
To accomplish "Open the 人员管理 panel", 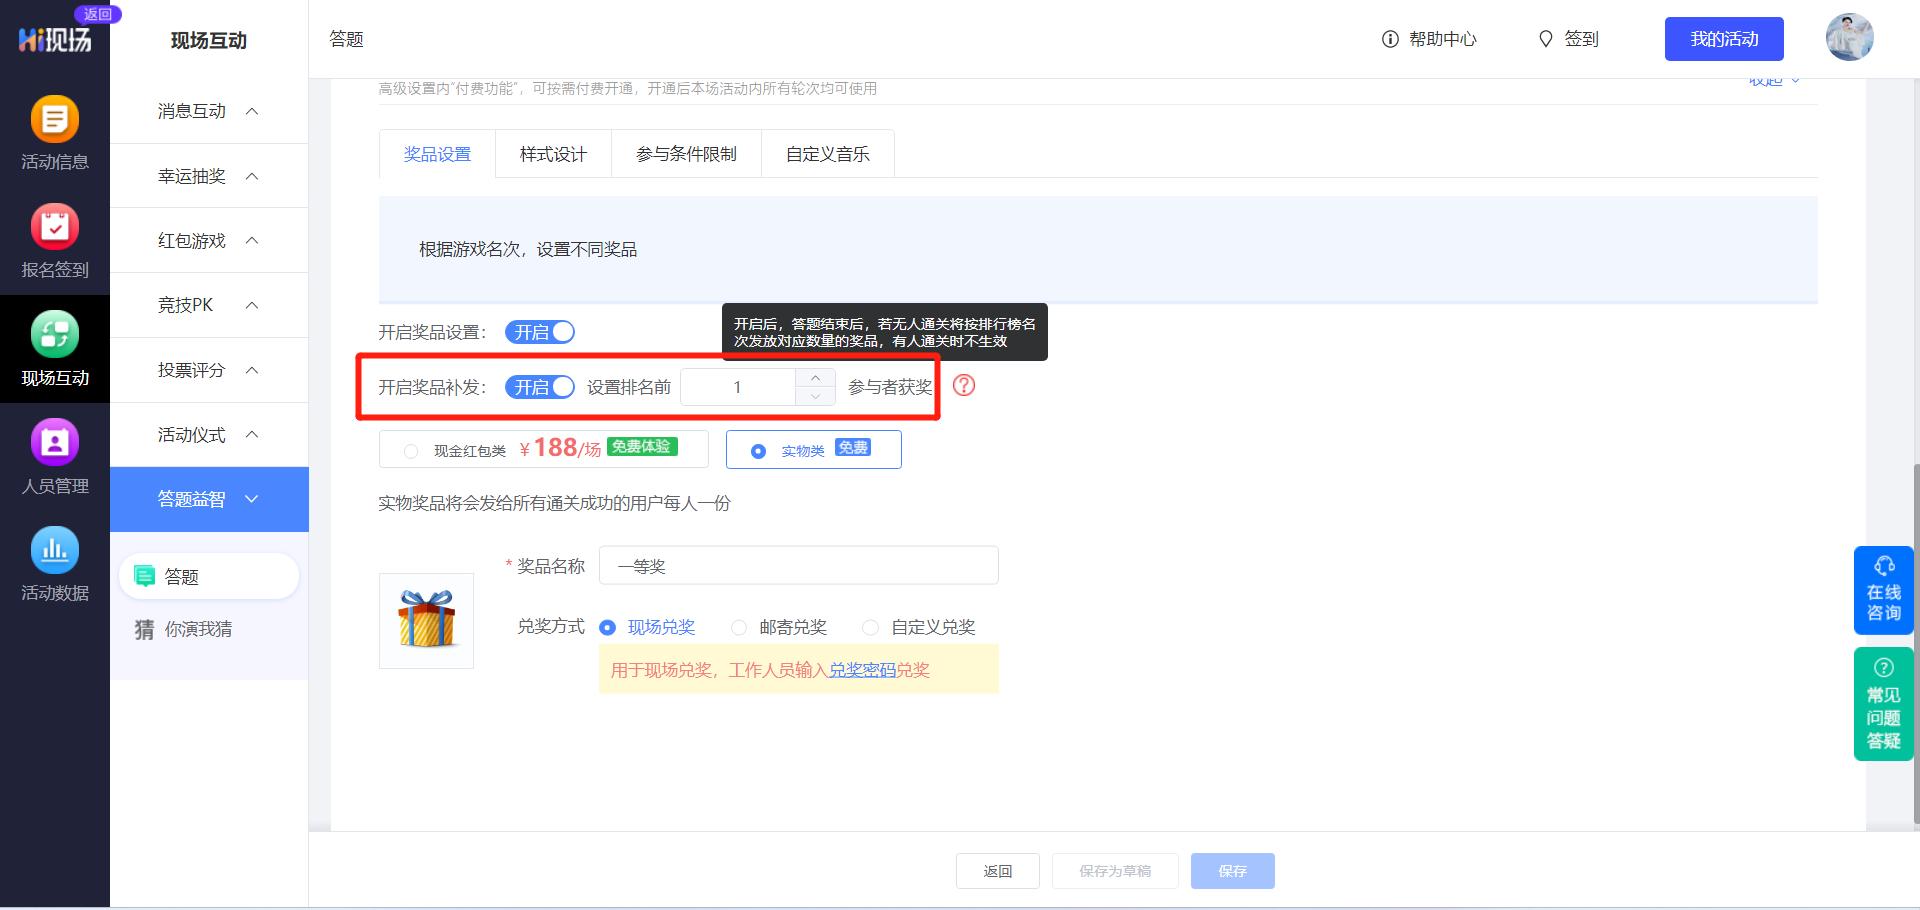I will pyautogui.click(x=55, y=458).
